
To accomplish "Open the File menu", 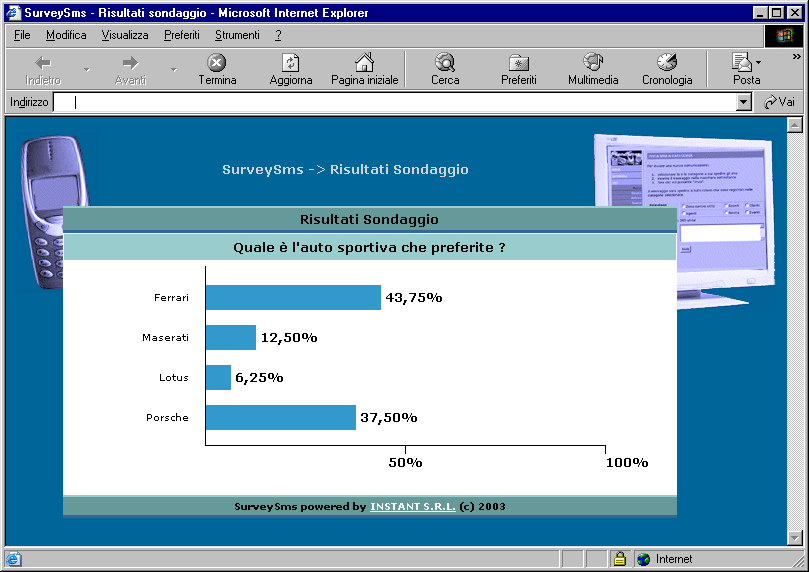I will pyautogui.click(x=22, y=35).
